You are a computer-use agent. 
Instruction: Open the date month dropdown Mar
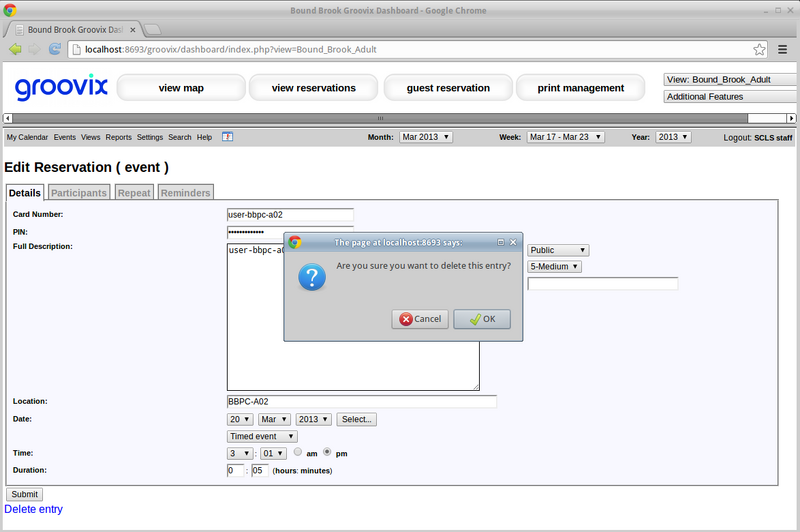click(x=274, y=419)
